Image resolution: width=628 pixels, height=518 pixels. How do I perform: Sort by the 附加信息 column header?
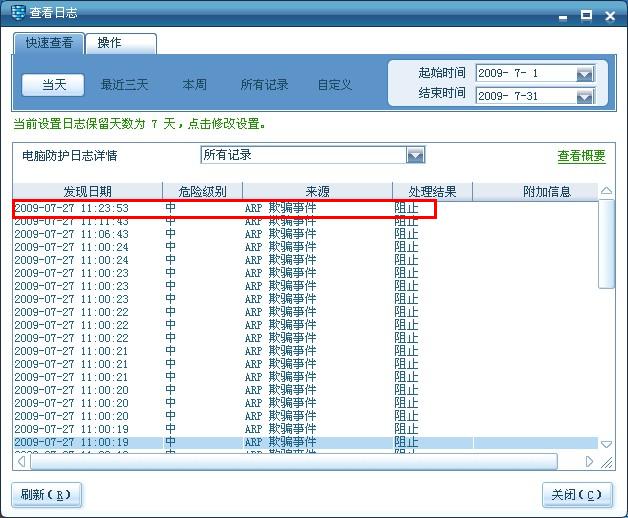coord(535,191)
